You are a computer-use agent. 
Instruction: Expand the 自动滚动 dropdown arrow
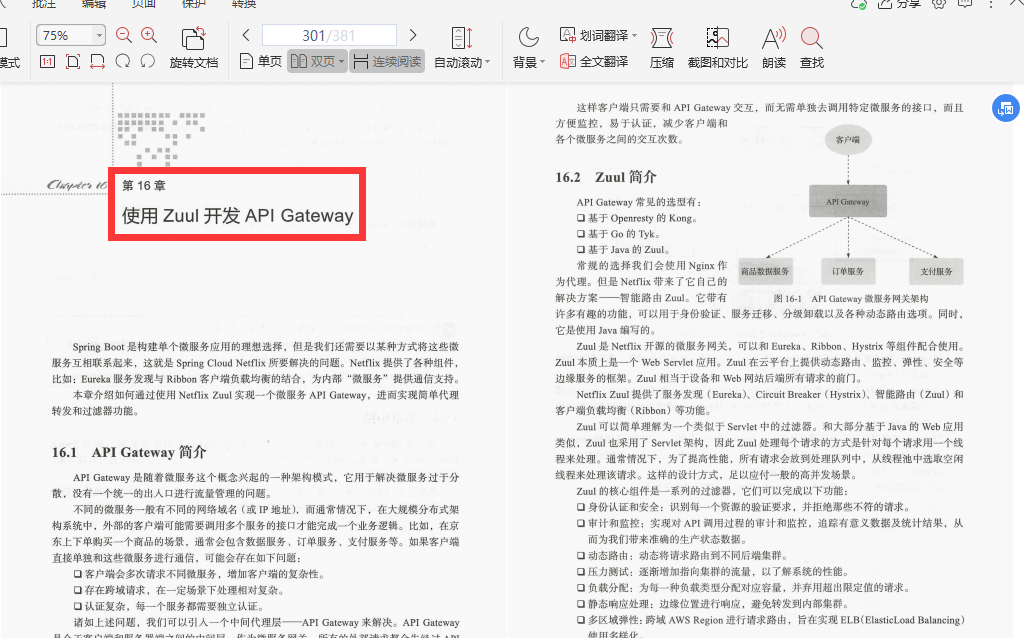[x=487, y=63]
